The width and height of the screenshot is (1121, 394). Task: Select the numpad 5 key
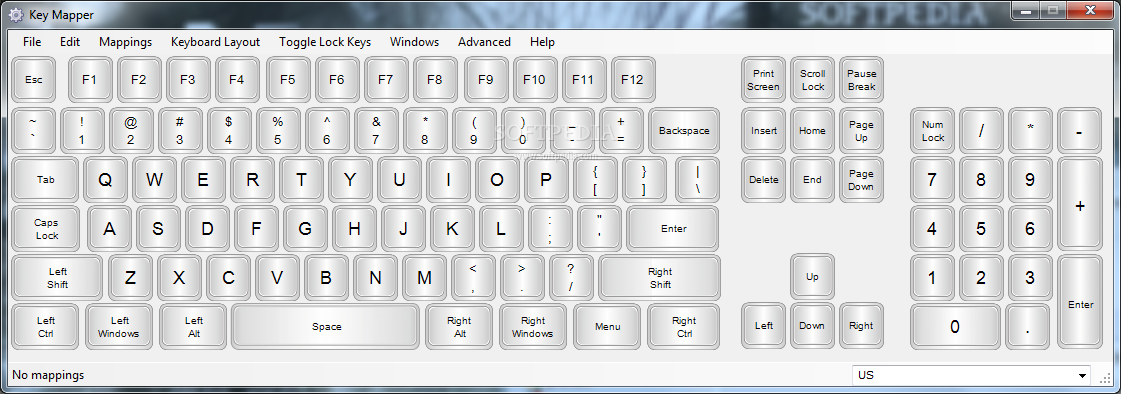(981, 229)
